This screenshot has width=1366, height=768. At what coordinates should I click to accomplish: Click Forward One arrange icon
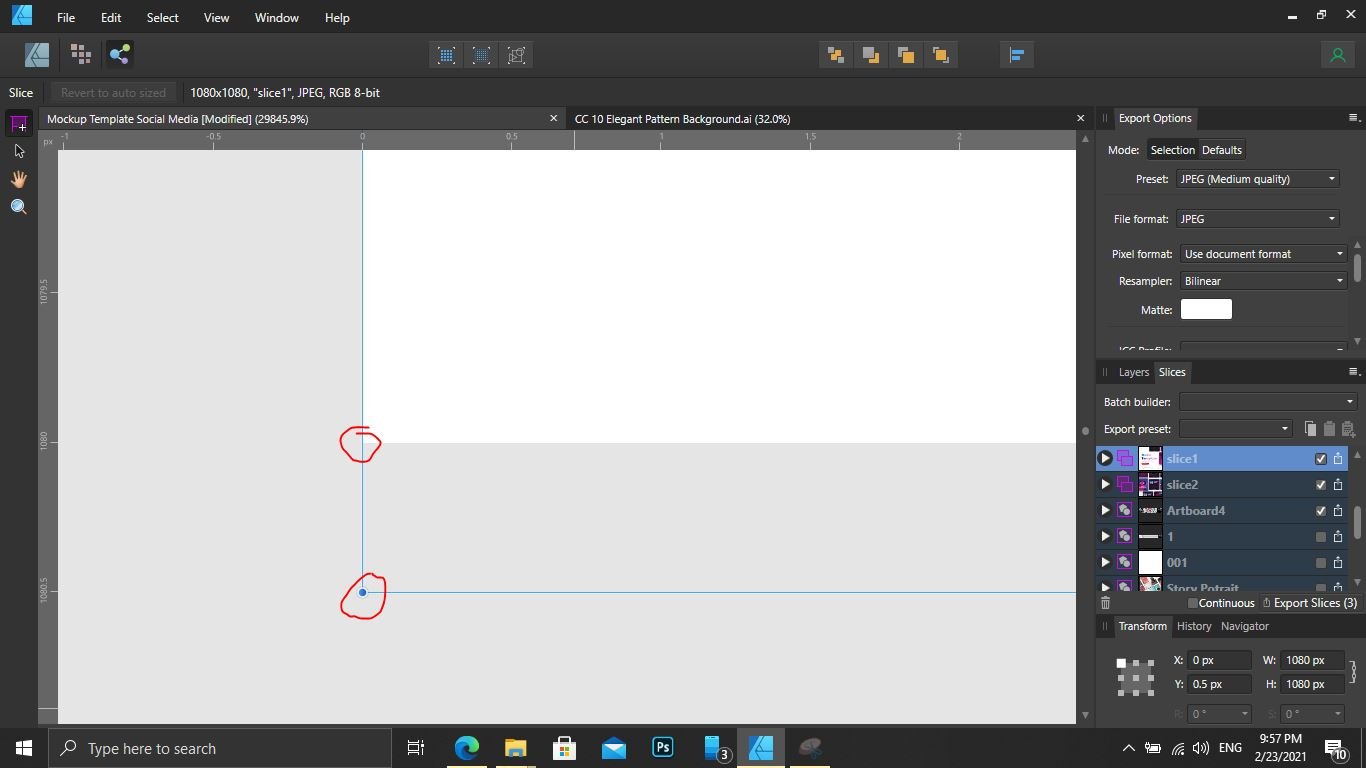click(x=905, y=55)
